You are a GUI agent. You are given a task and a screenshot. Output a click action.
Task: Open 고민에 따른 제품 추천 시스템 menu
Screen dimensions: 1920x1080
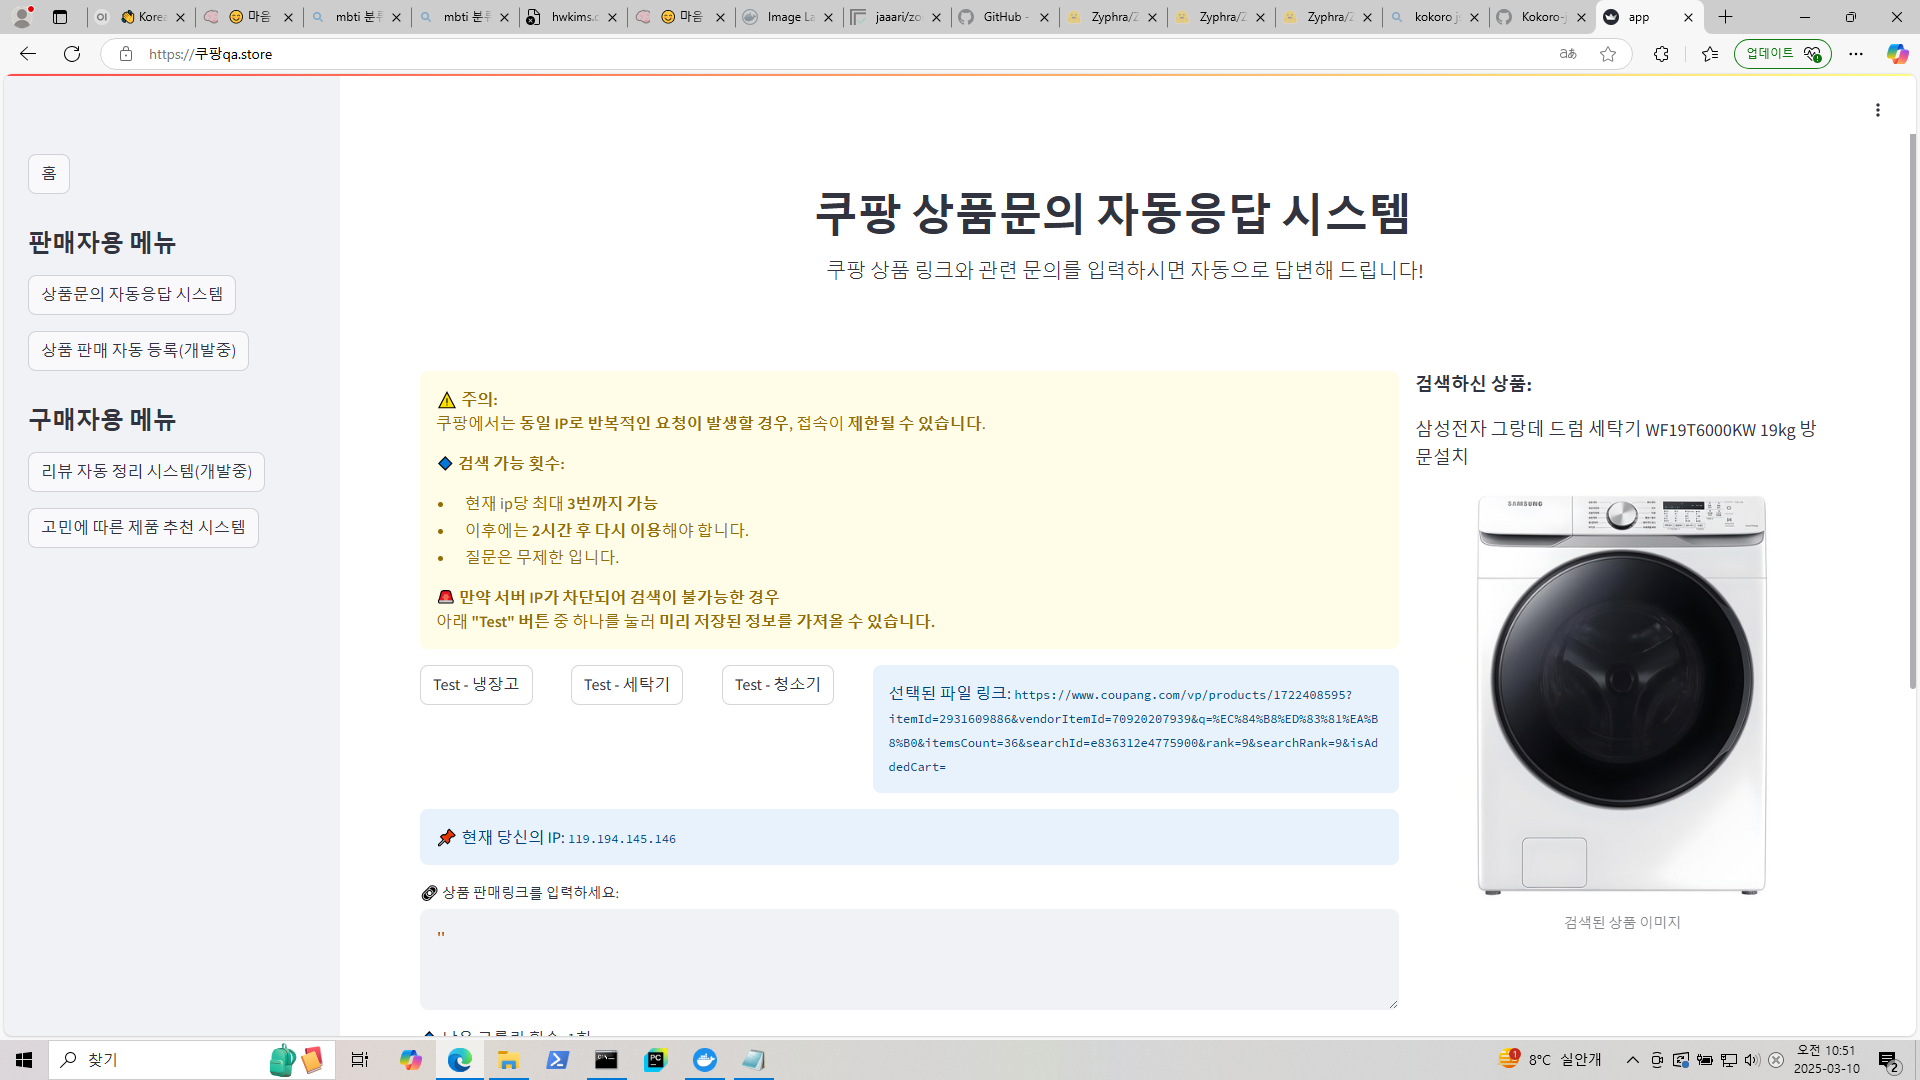click(143, 528)
